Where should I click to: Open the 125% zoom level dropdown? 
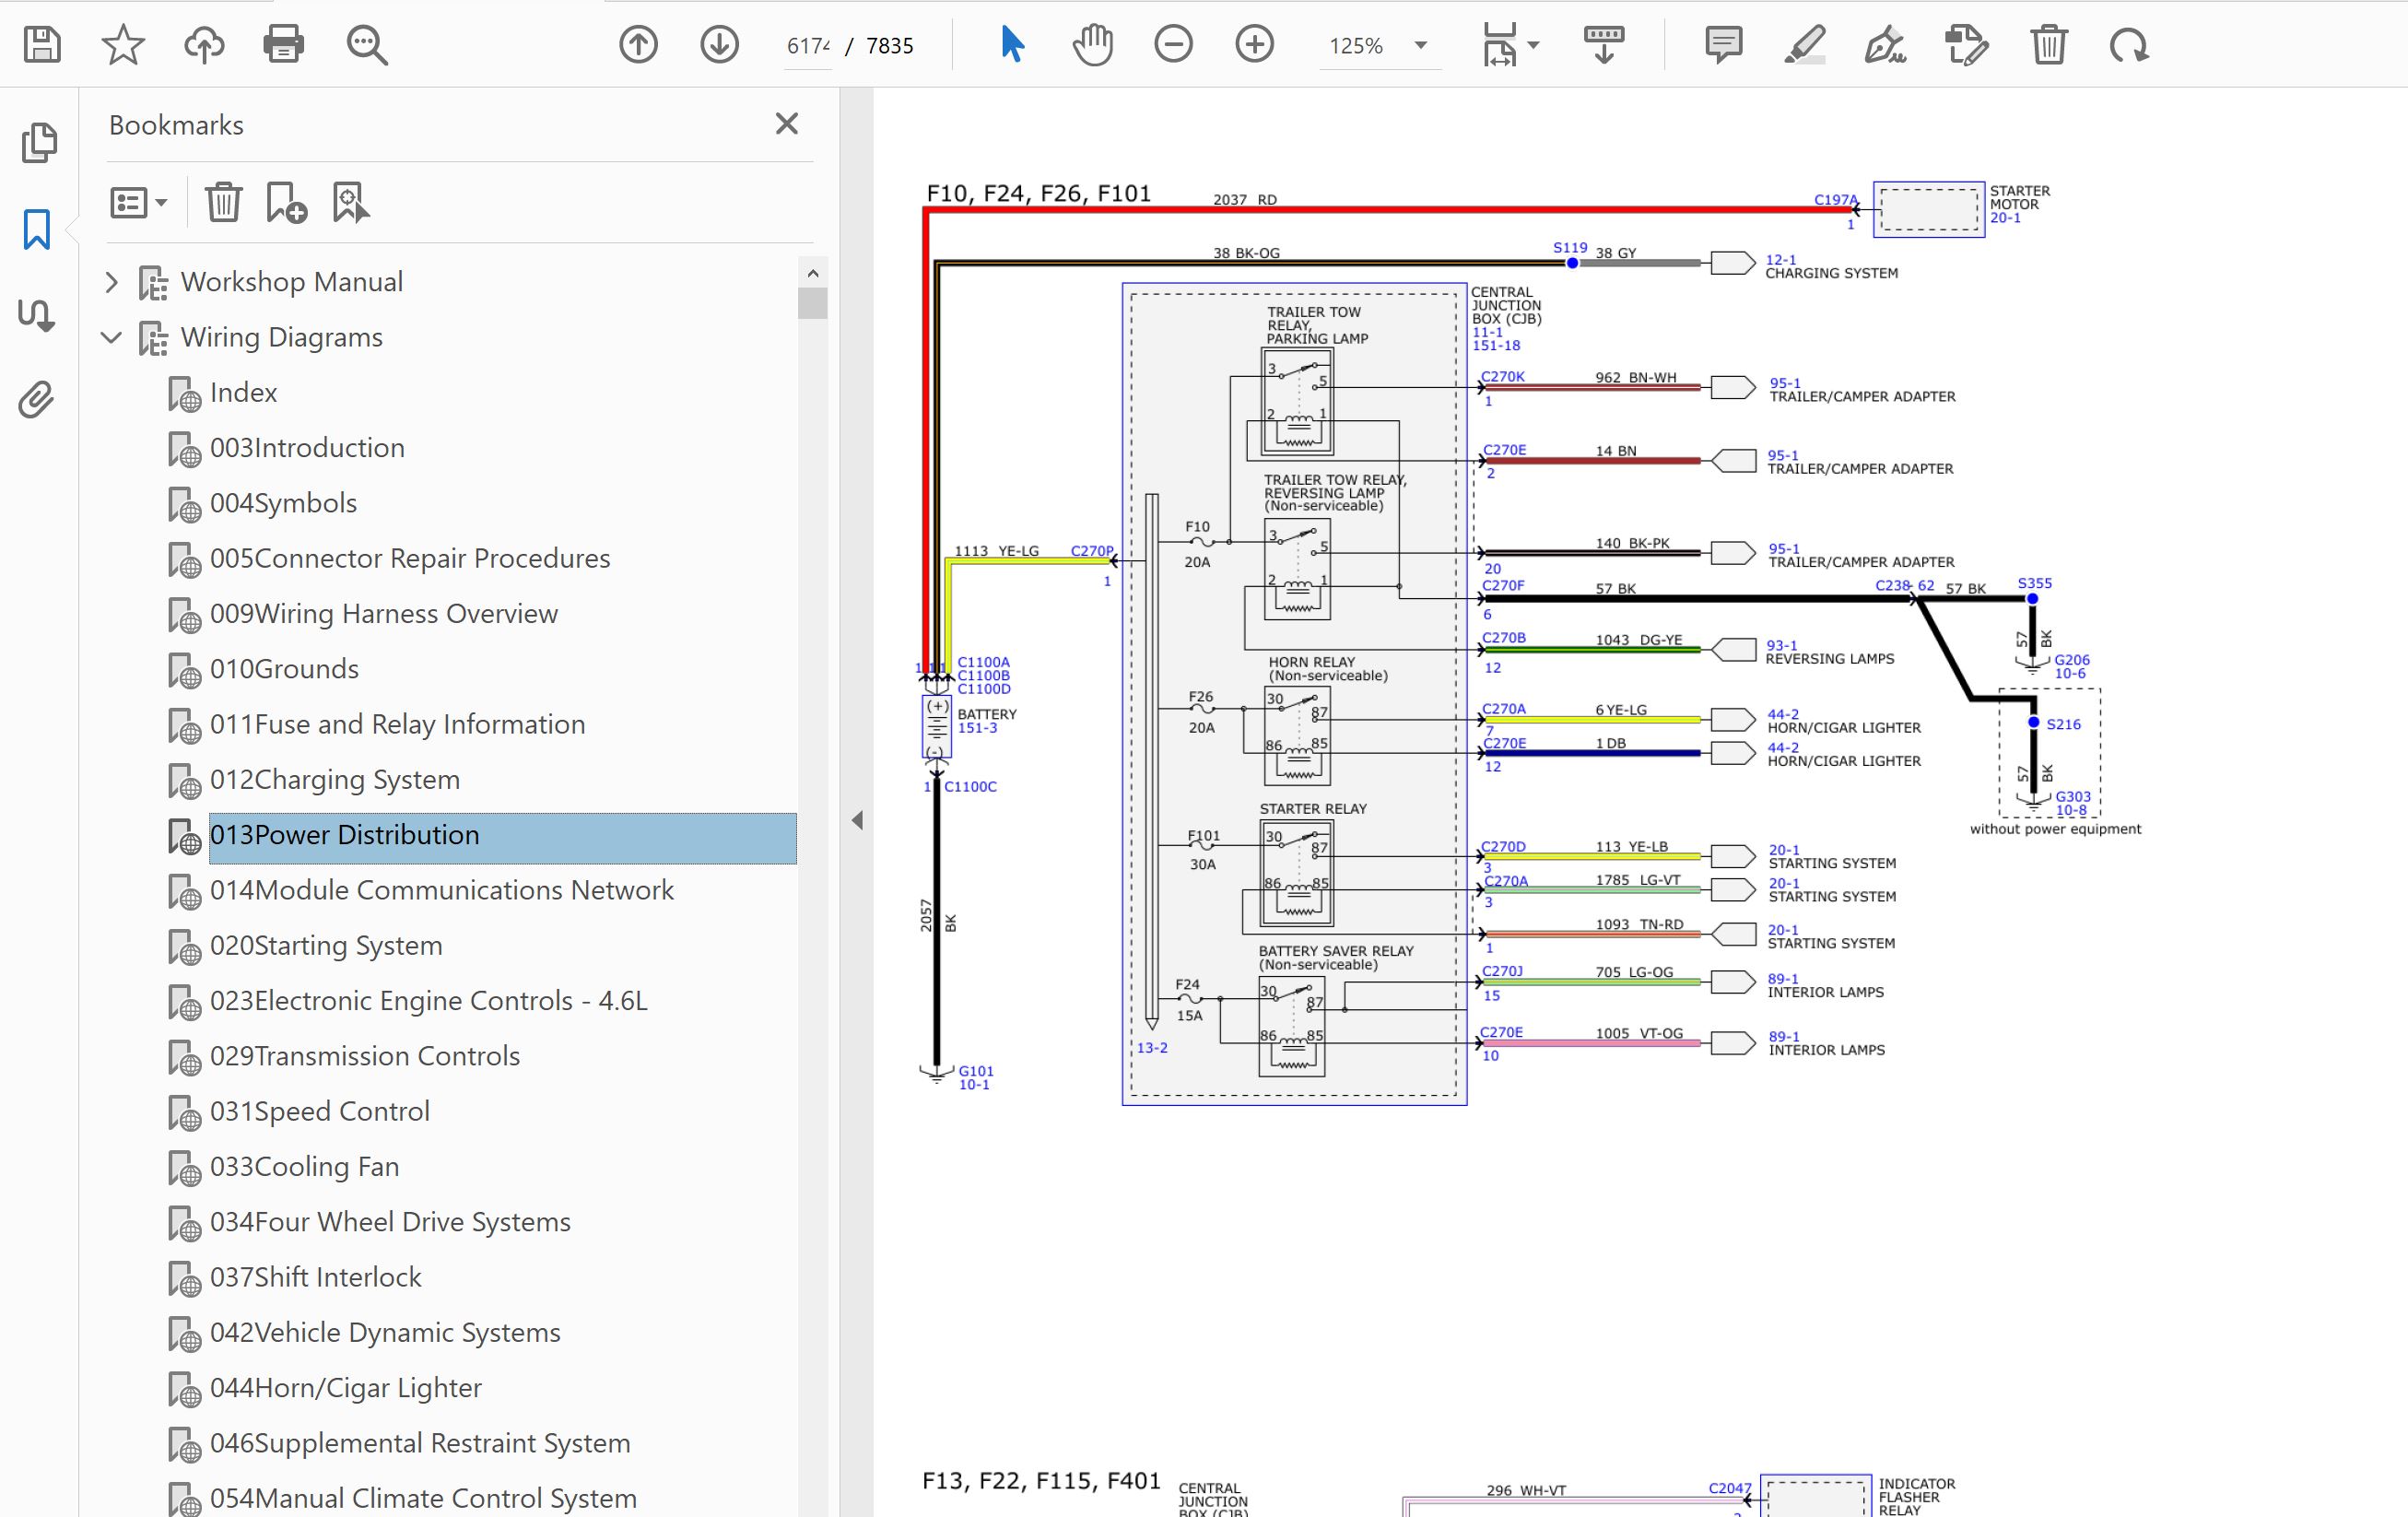tap(1420, 46)
